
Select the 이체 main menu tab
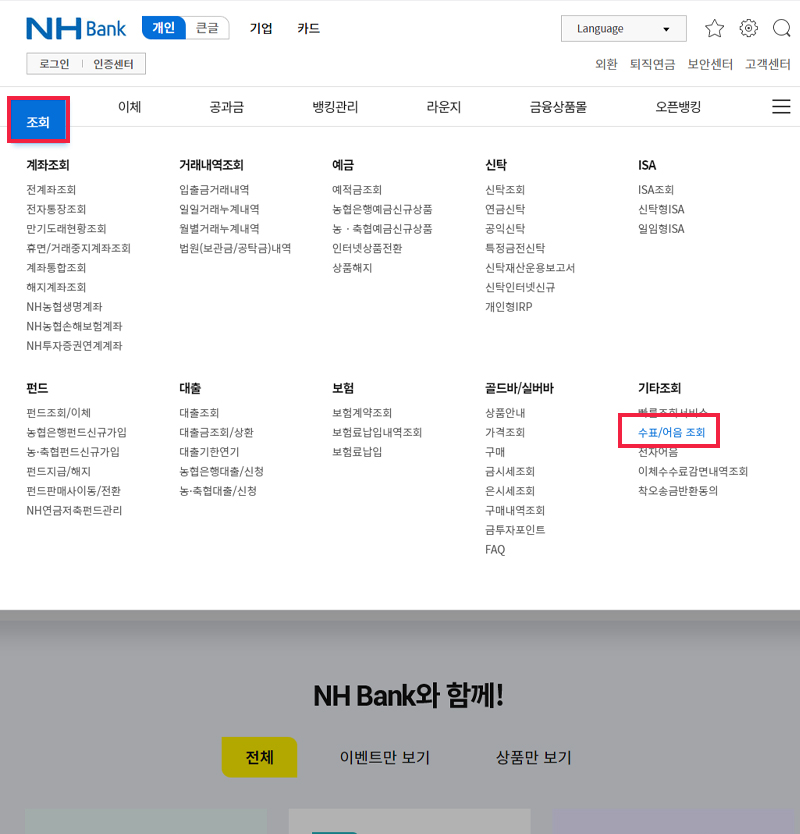click(129, 107)
